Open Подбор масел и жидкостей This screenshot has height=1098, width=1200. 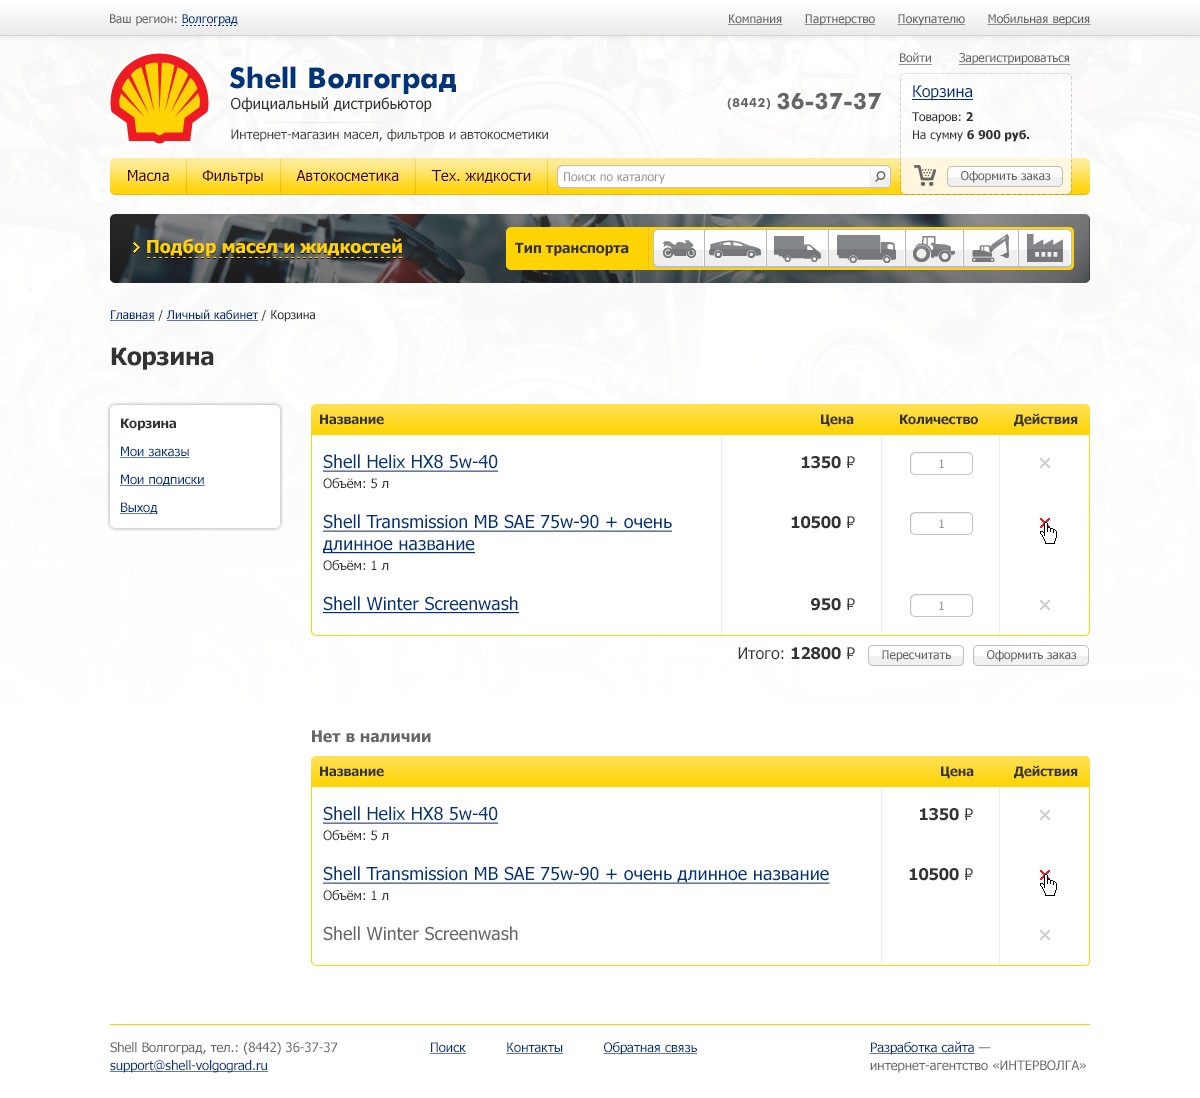tap(274, 247)
